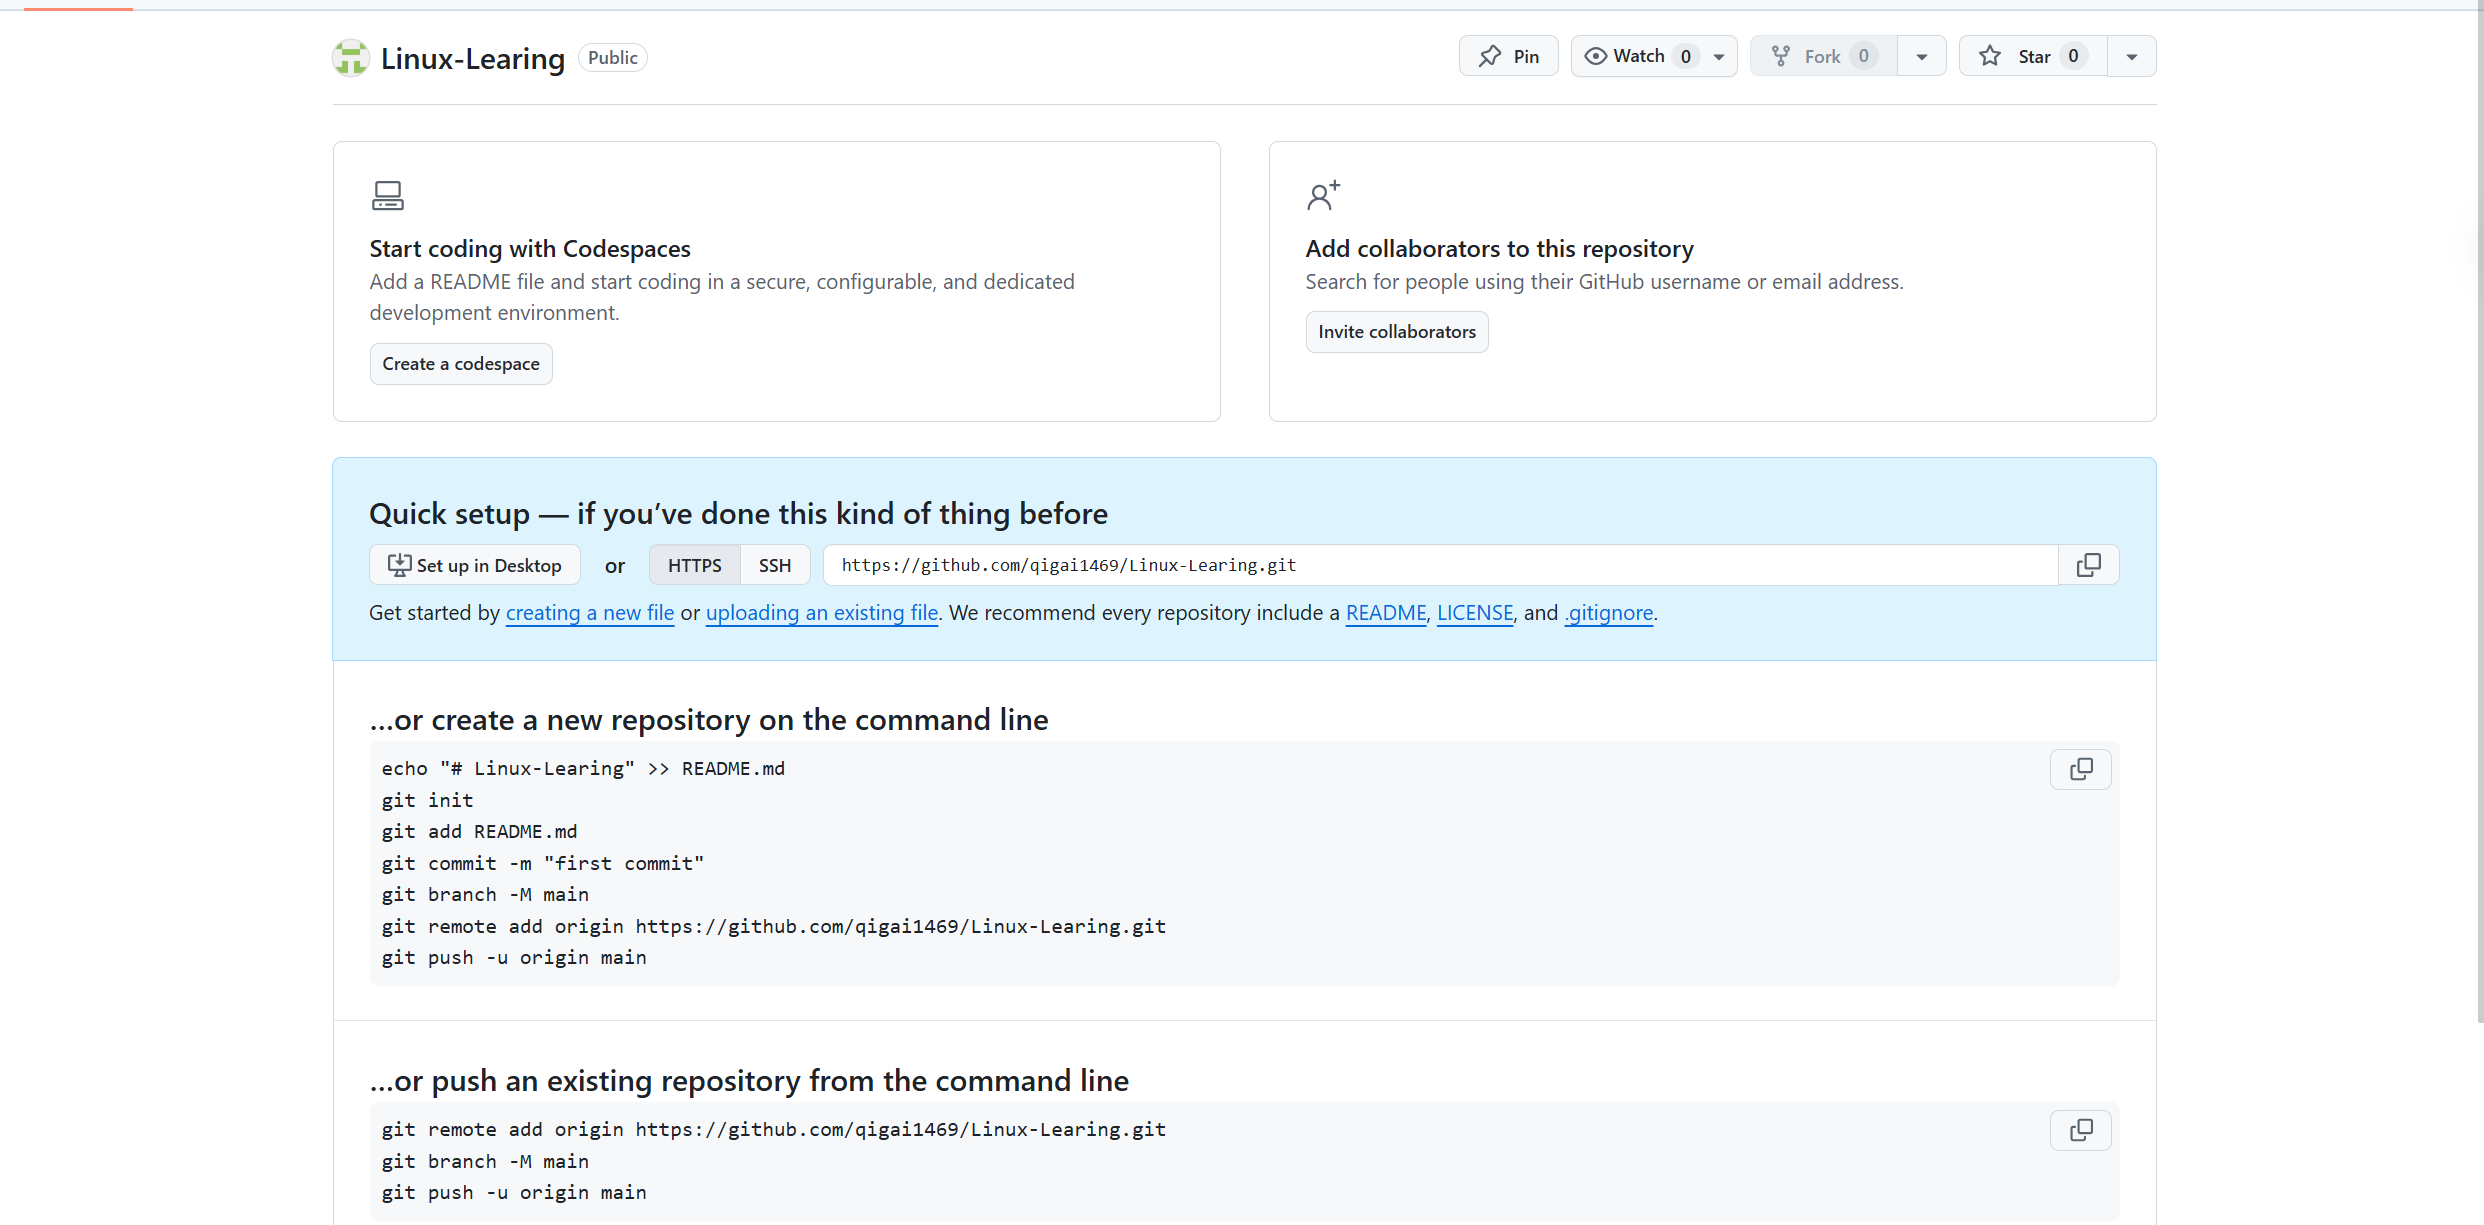Copy the push existing repository commands
The height and width of the screenshot is (1225, 2484).
tap(2081, 1130)
